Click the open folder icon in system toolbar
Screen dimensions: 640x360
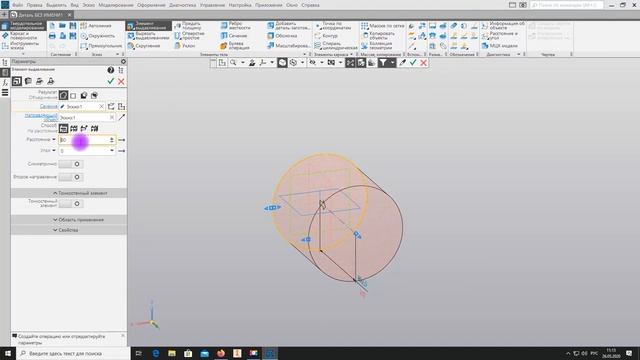(62, 26)
